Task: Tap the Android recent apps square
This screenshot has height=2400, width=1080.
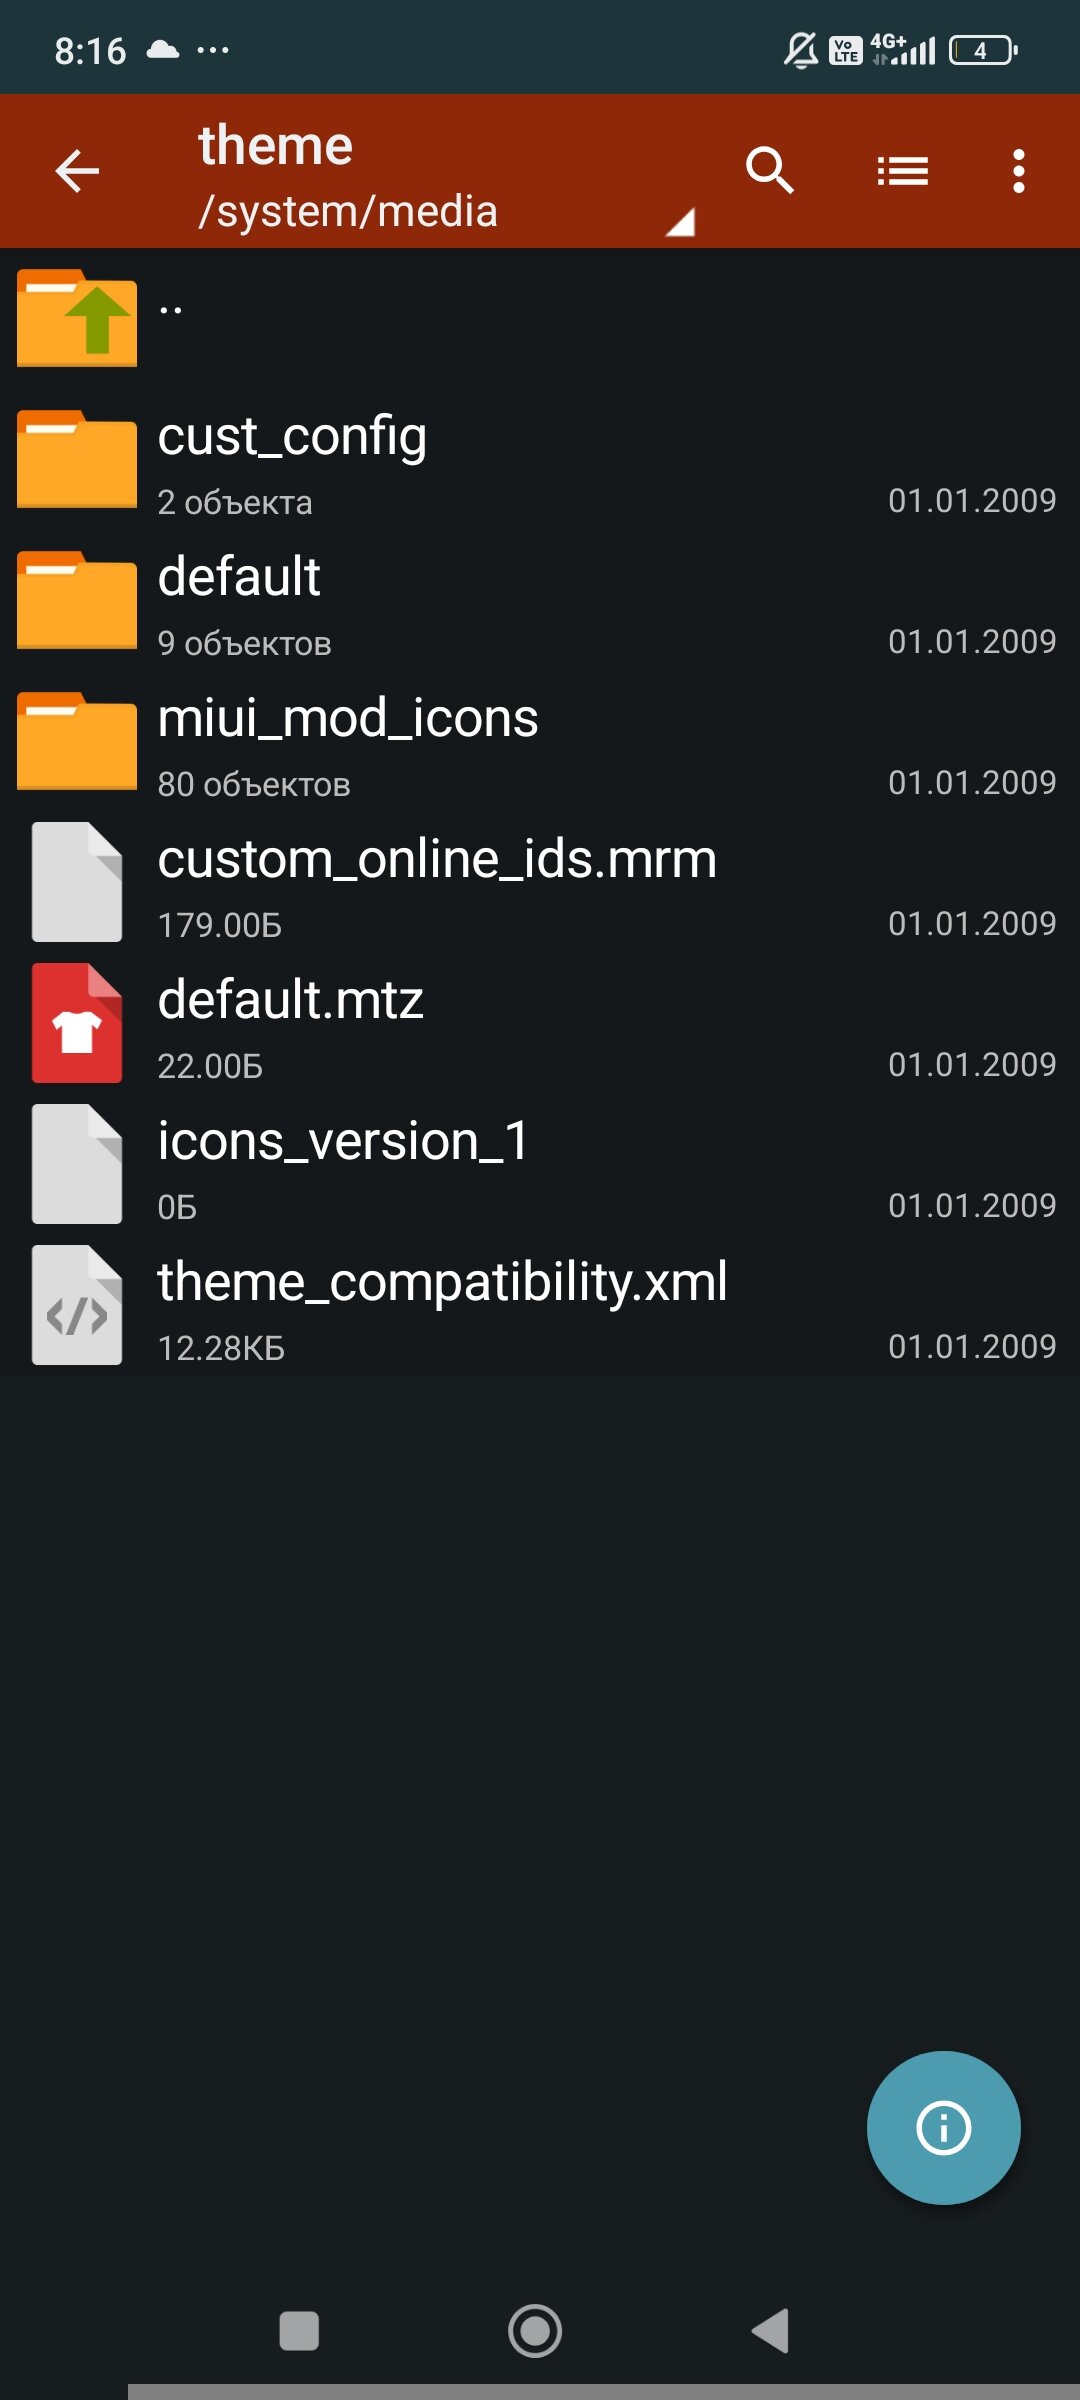Action: [299, 2331]
